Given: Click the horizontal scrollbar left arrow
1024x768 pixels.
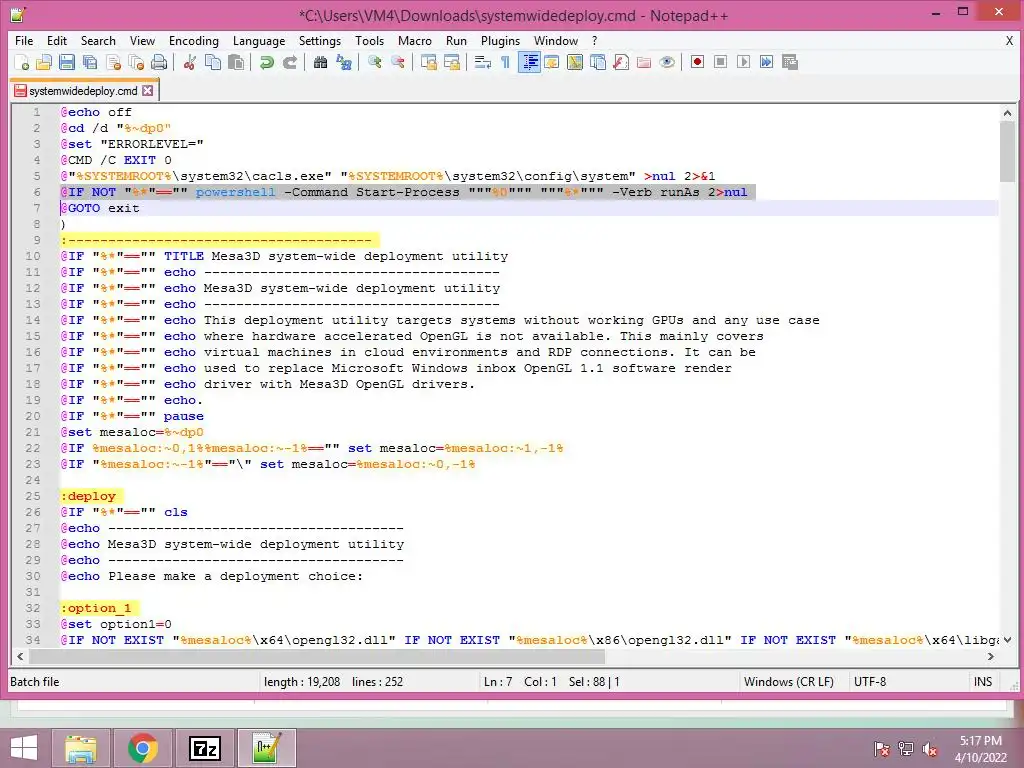Looking at the screenshot, I should point(20,656).
